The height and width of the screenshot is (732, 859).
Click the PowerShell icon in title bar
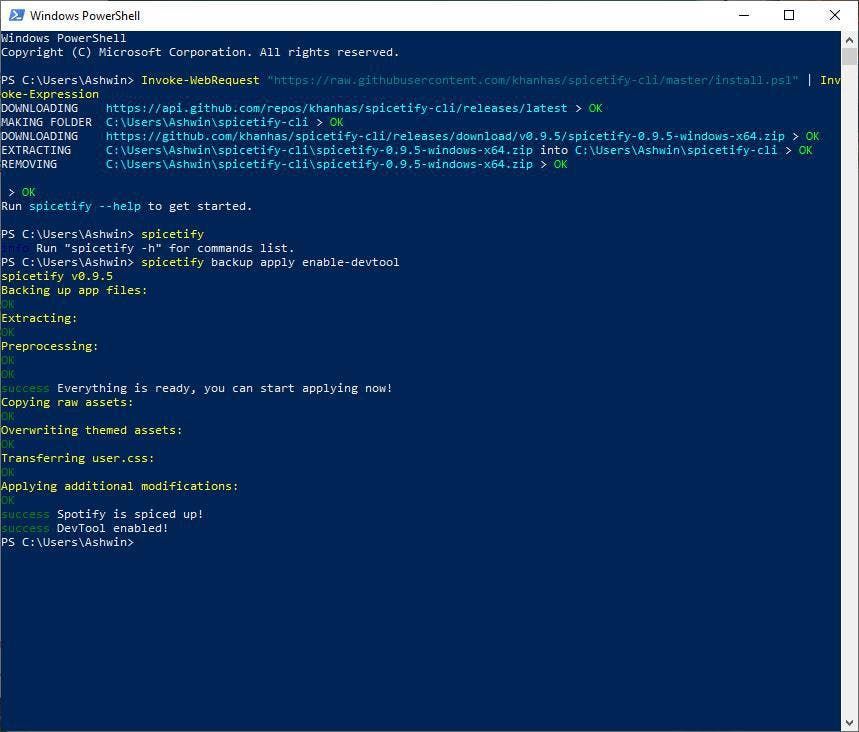16,15
